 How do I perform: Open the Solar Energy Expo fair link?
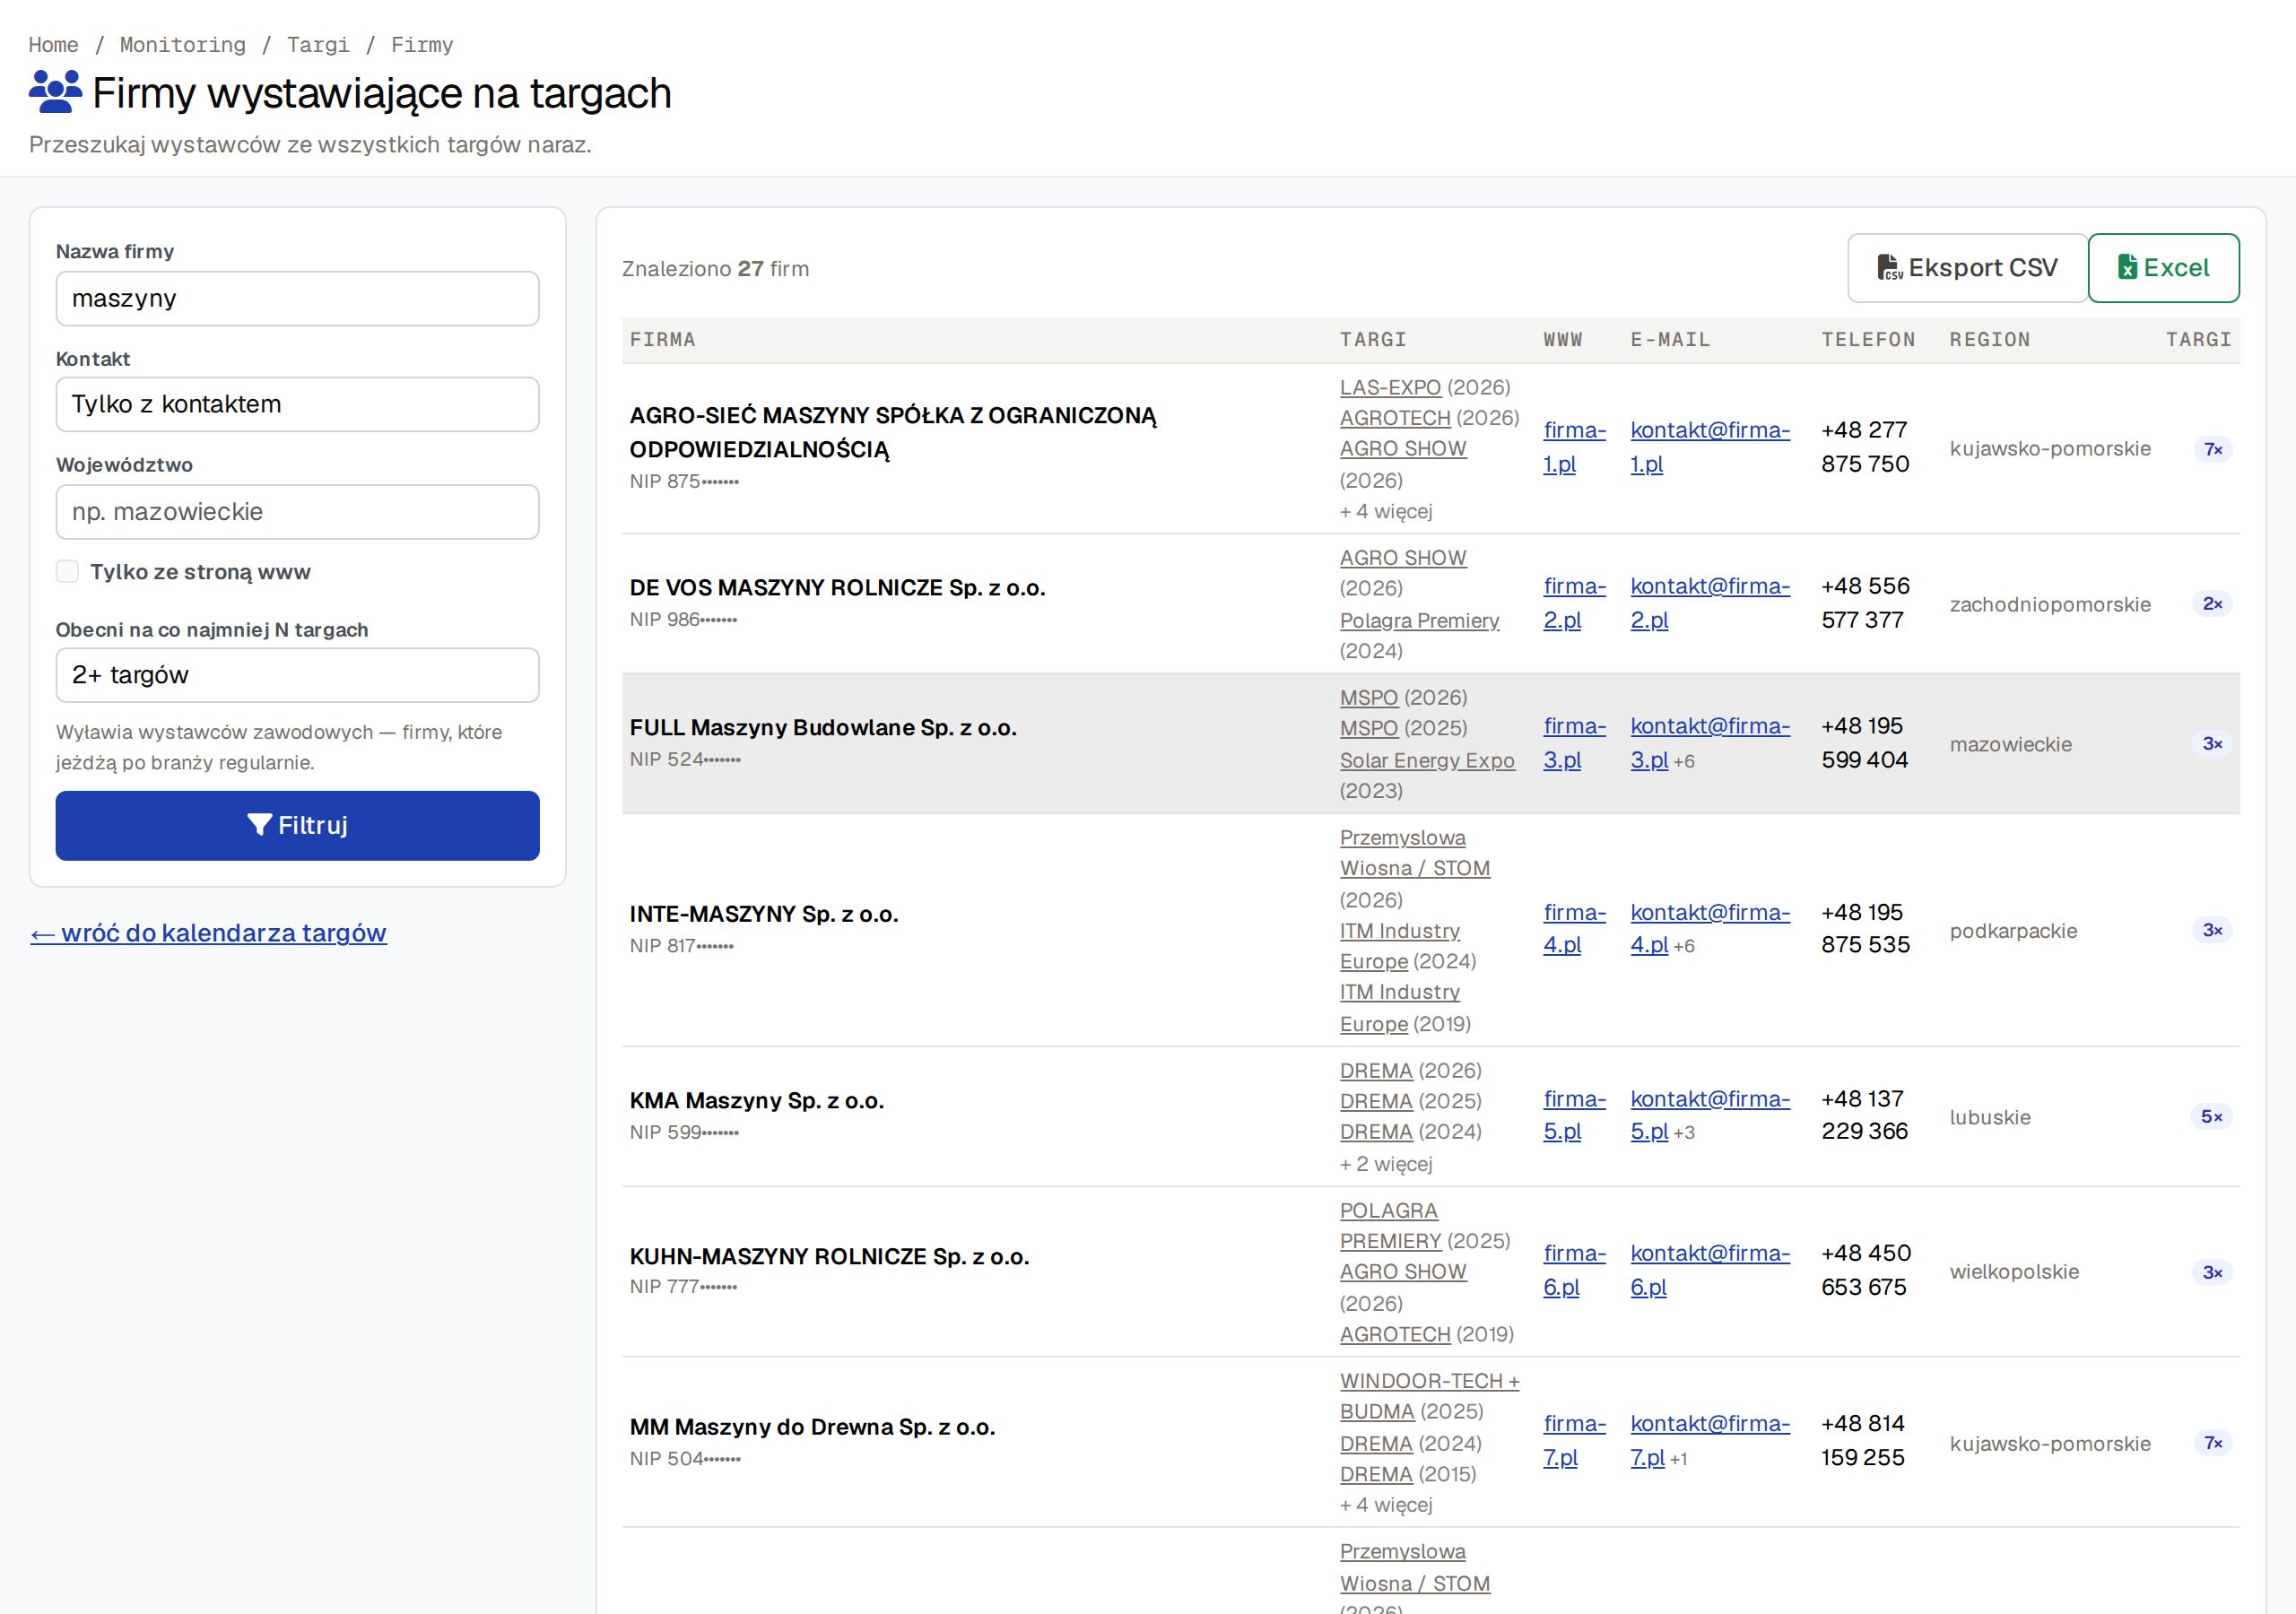click(1427, 761)
